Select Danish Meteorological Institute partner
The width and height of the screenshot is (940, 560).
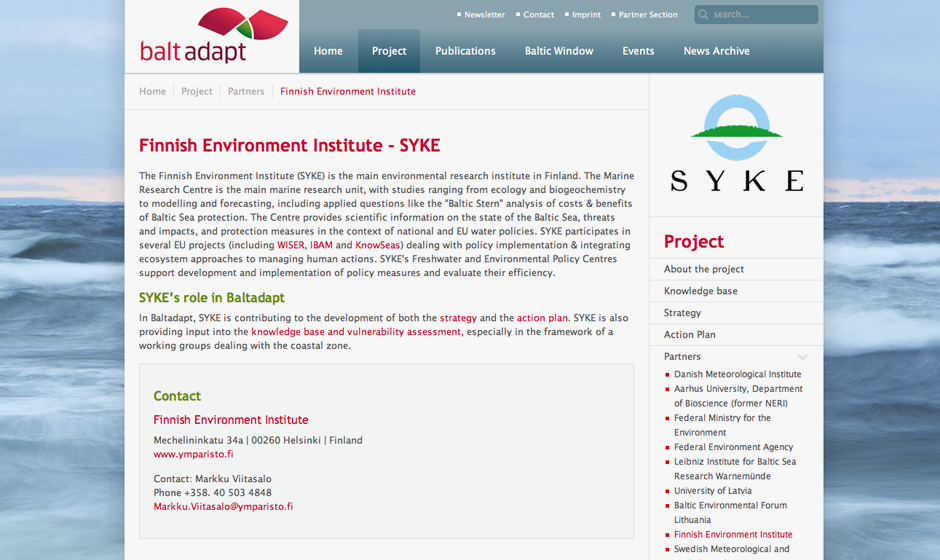click(x=737, y=375)
